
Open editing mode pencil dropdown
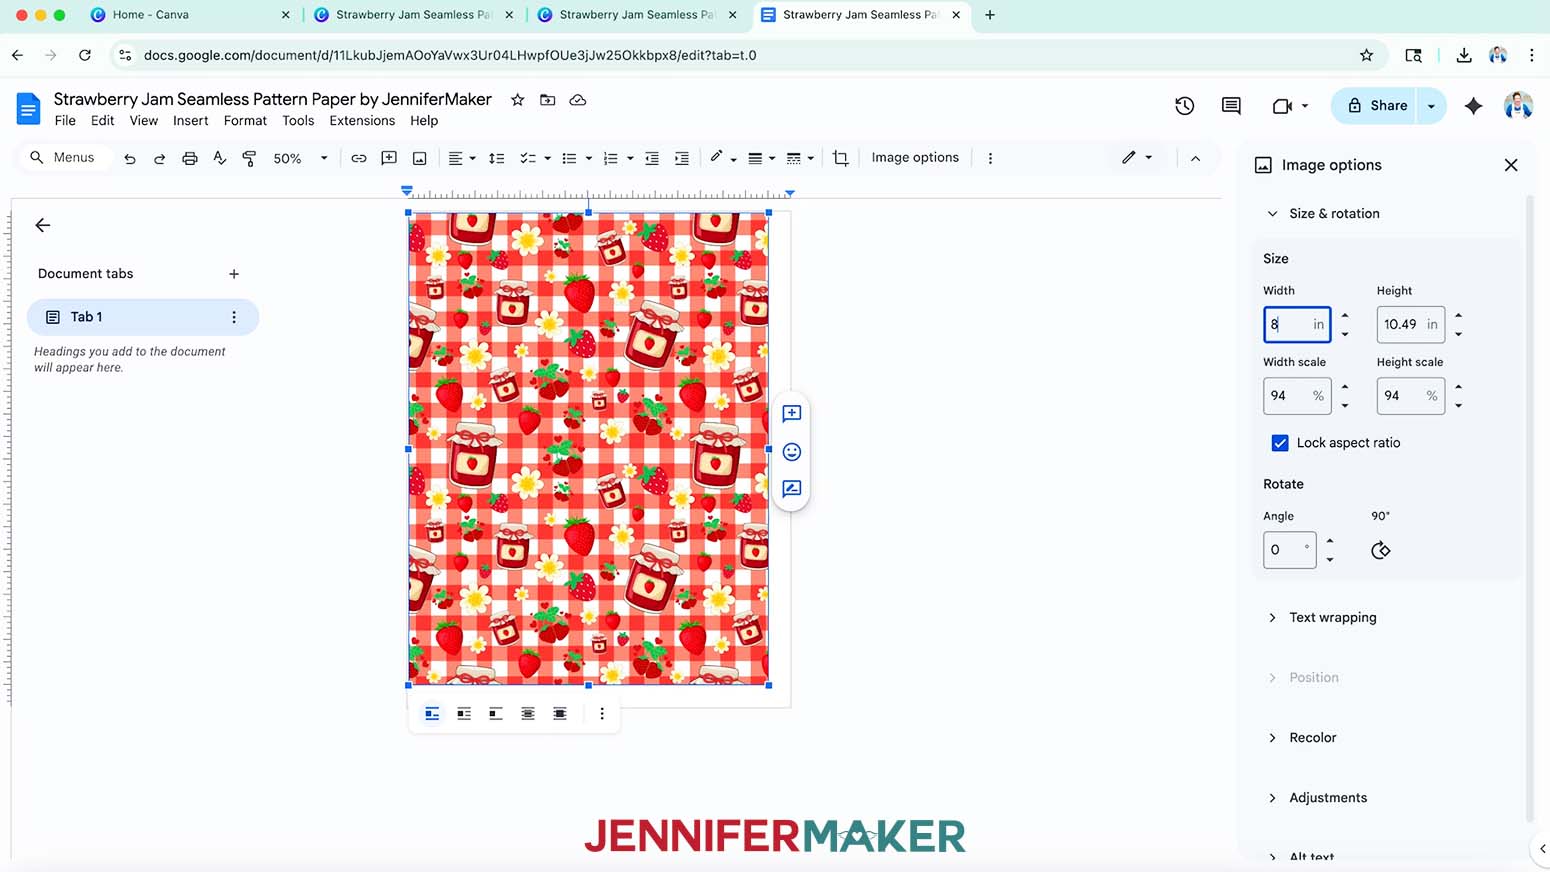tap(1137, 158)
